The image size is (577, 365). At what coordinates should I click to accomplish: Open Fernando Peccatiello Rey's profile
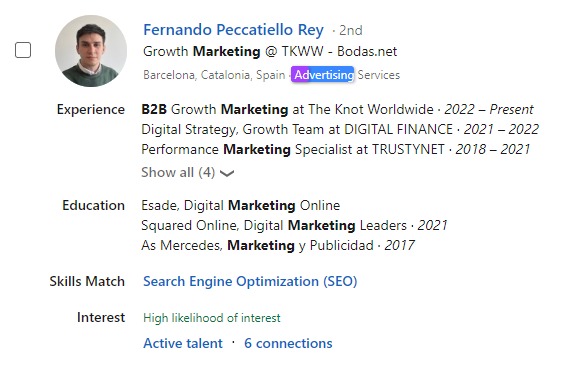233,30
